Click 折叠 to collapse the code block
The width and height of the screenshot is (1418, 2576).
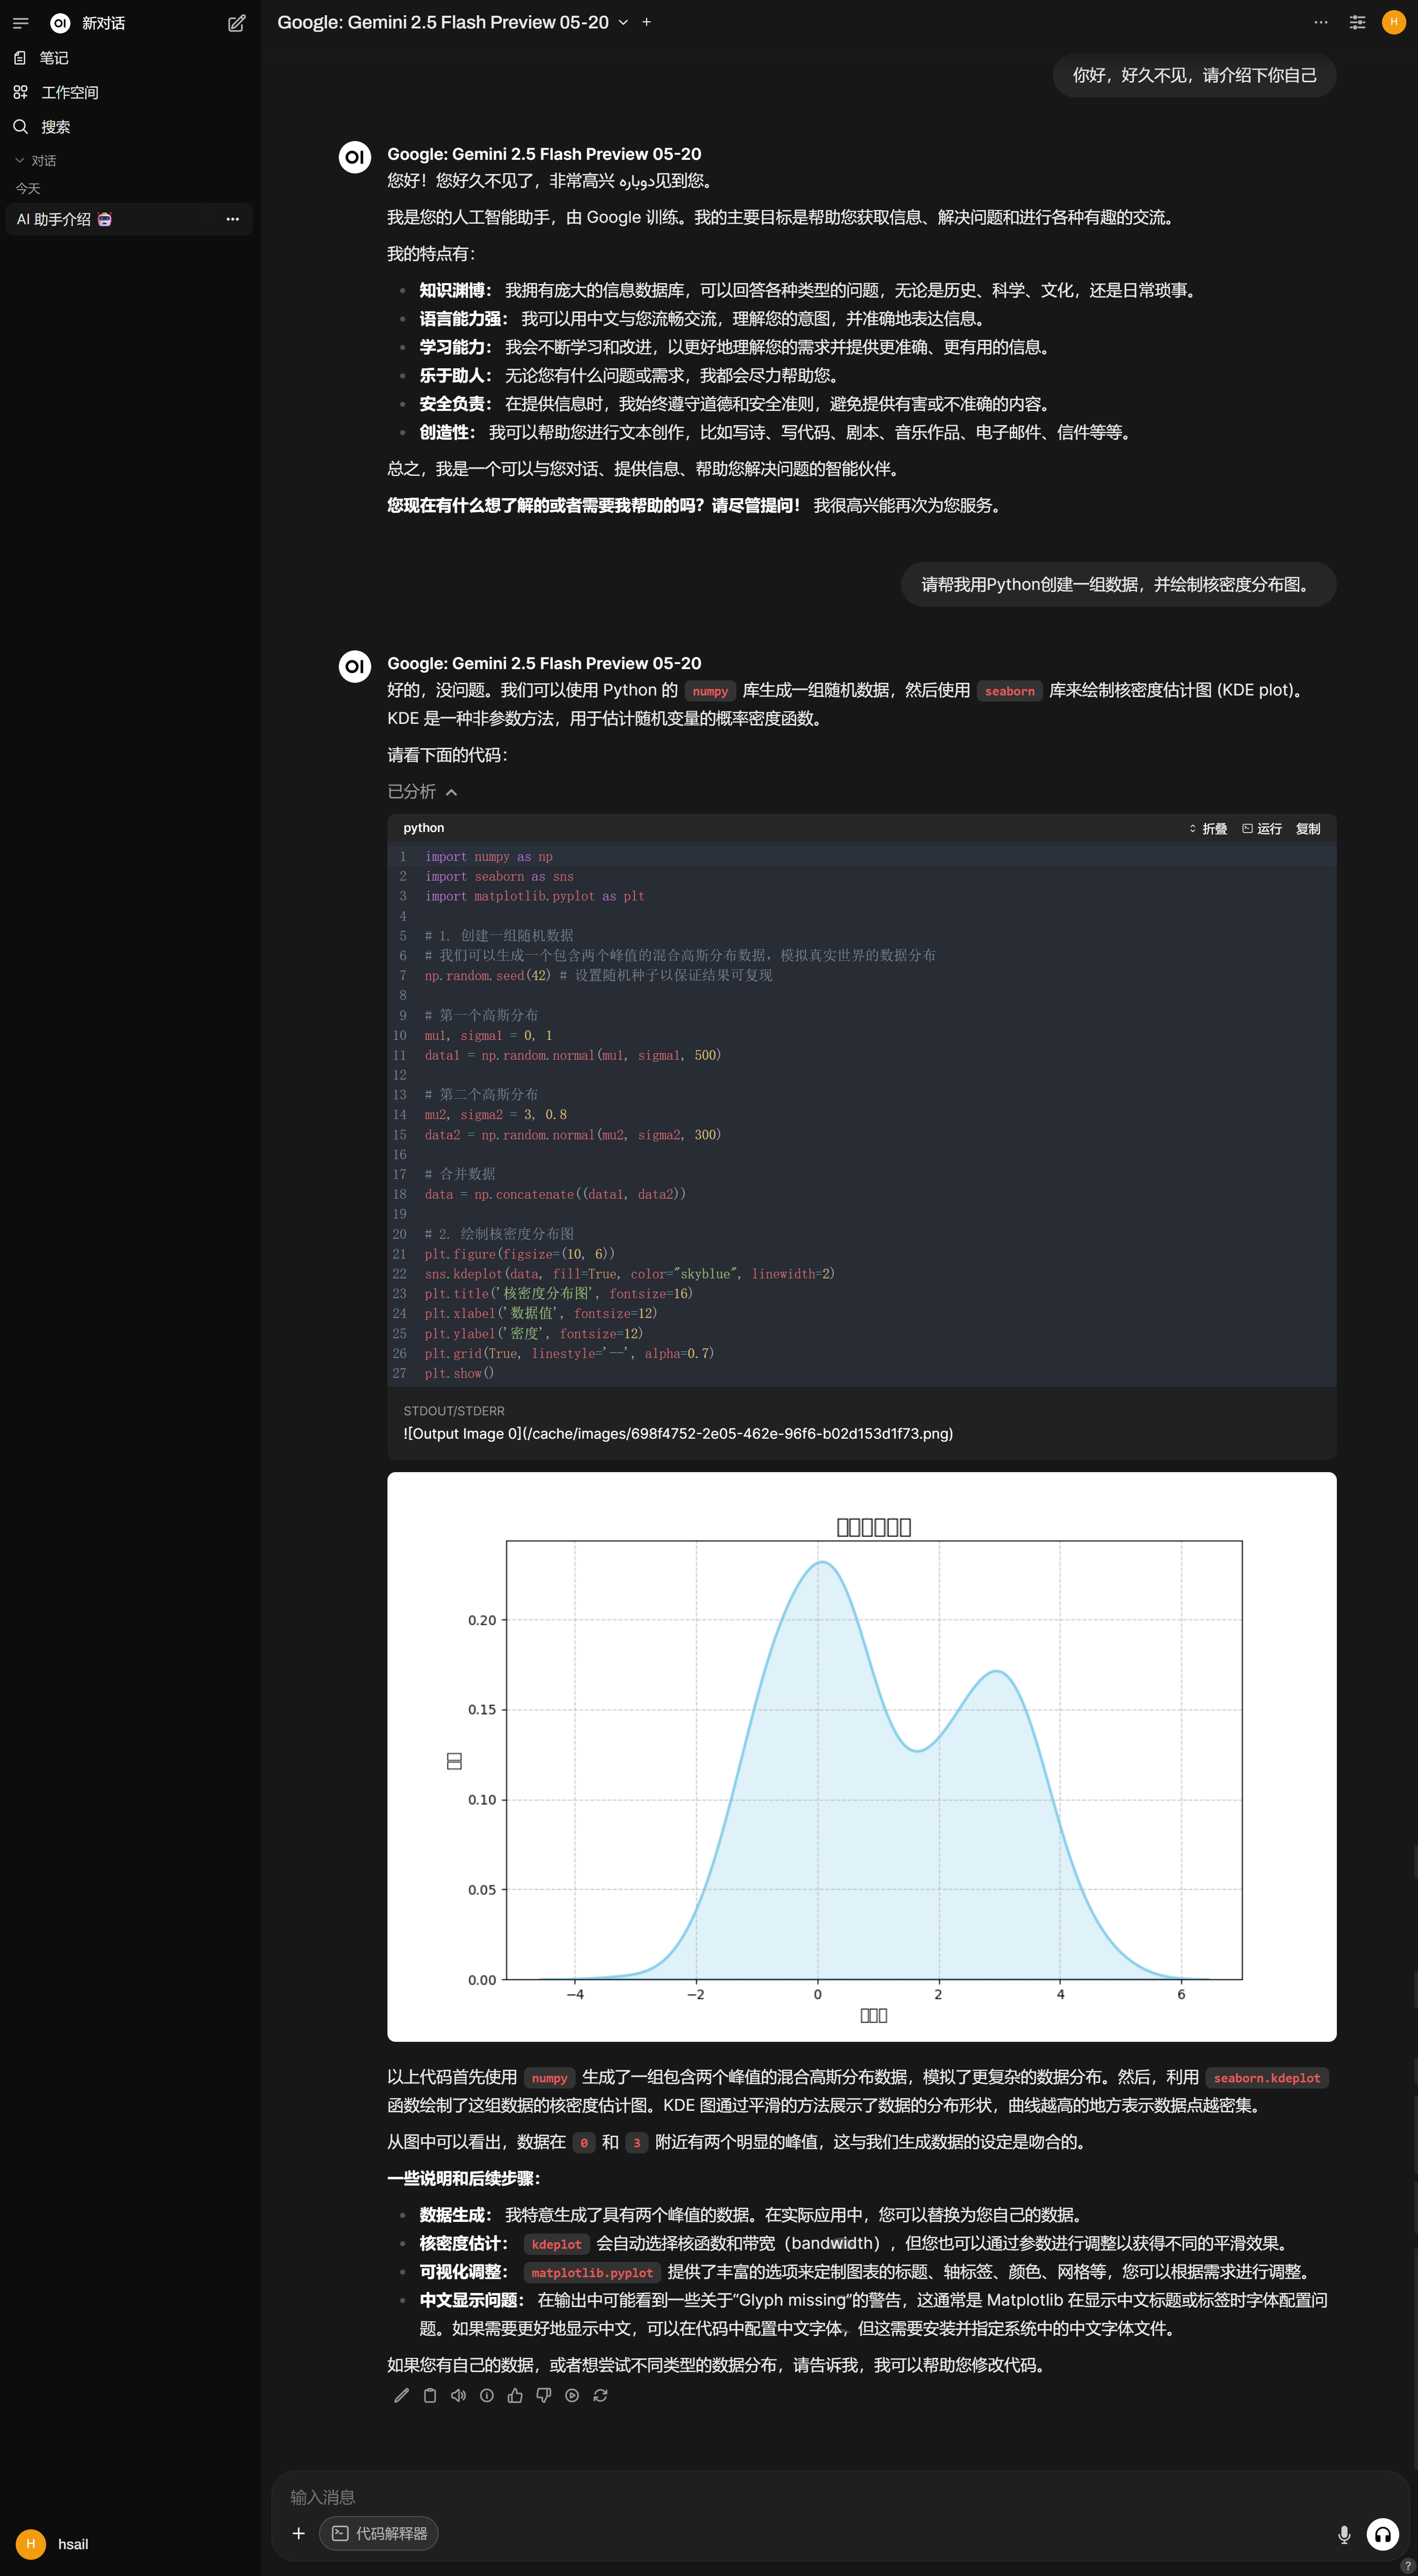pos(1208,828)
